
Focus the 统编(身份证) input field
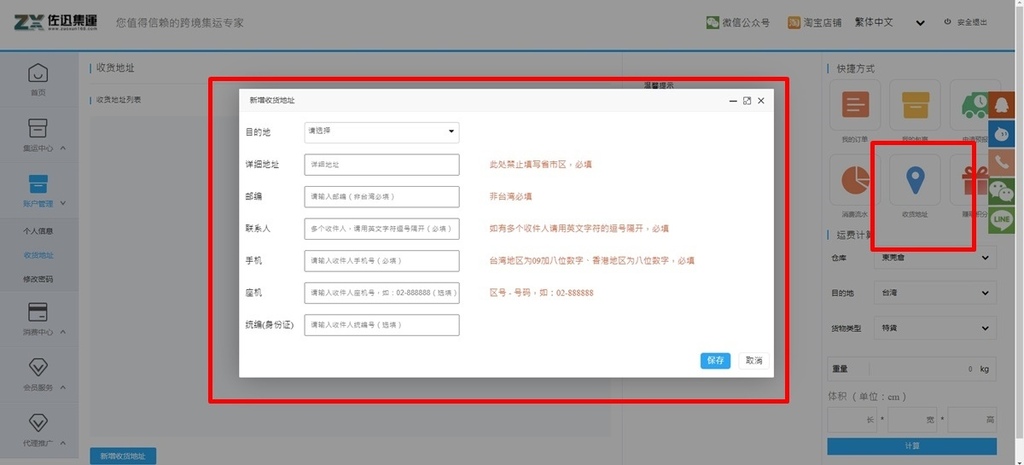pyautogui.click(x=381, y=325)
